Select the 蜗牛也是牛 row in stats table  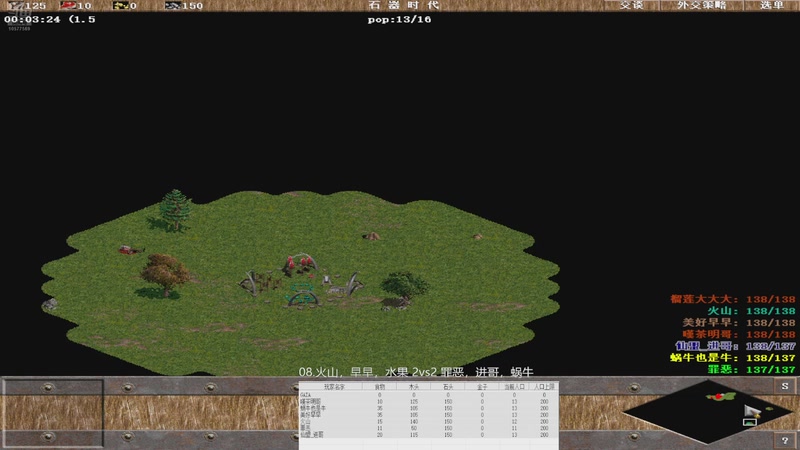429,408
